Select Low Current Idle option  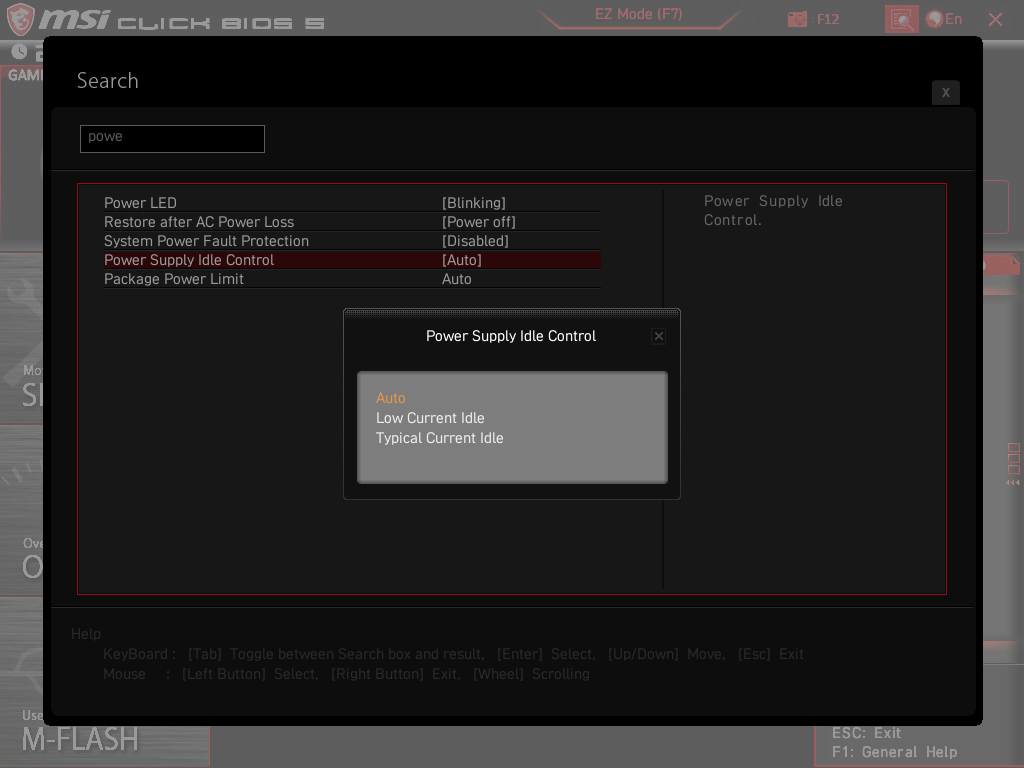(x=430, y=418)
